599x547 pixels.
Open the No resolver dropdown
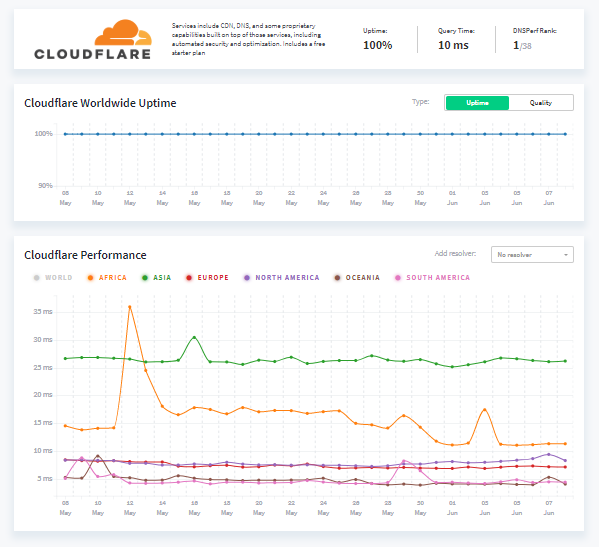tap(532, 254)
